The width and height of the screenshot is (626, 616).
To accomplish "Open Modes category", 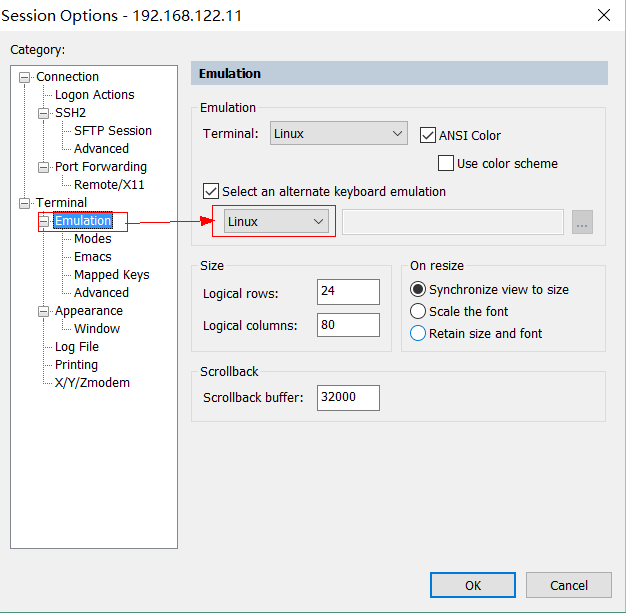I will point(93,239).
